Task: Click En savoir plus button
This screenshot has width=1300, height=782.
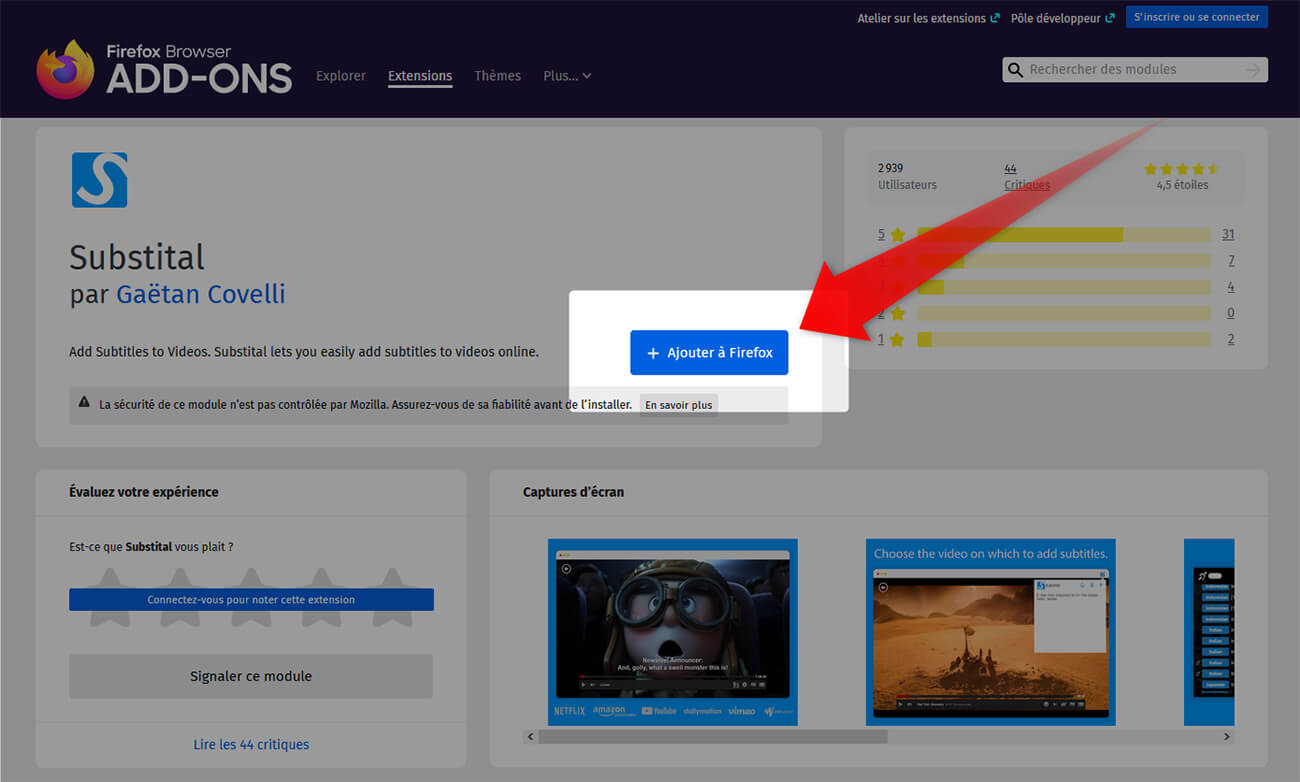Action: pos(679,405)
